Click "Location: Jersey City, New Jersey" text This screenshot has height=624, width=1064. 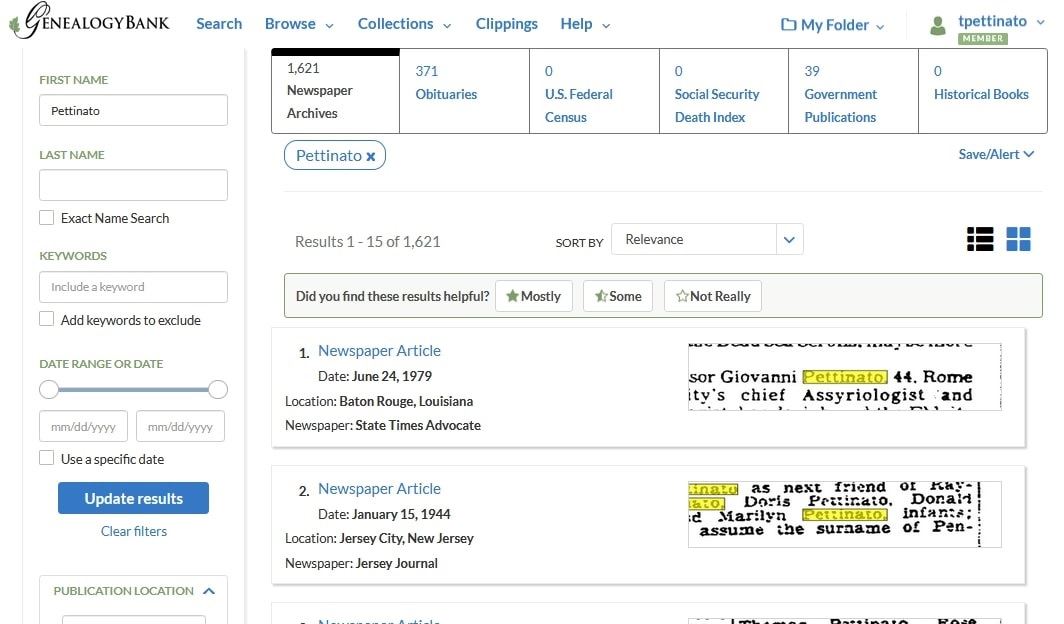[x=379, y=539]
